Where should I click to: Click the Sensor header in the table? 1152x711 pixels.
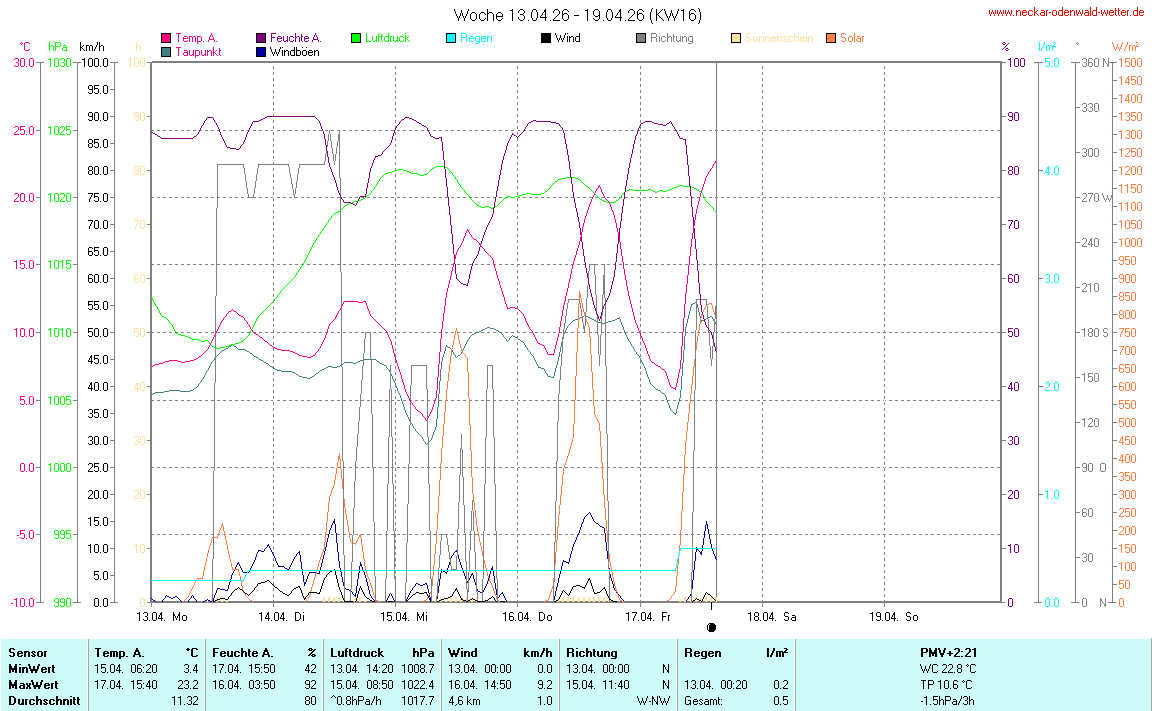click(27, 652)
